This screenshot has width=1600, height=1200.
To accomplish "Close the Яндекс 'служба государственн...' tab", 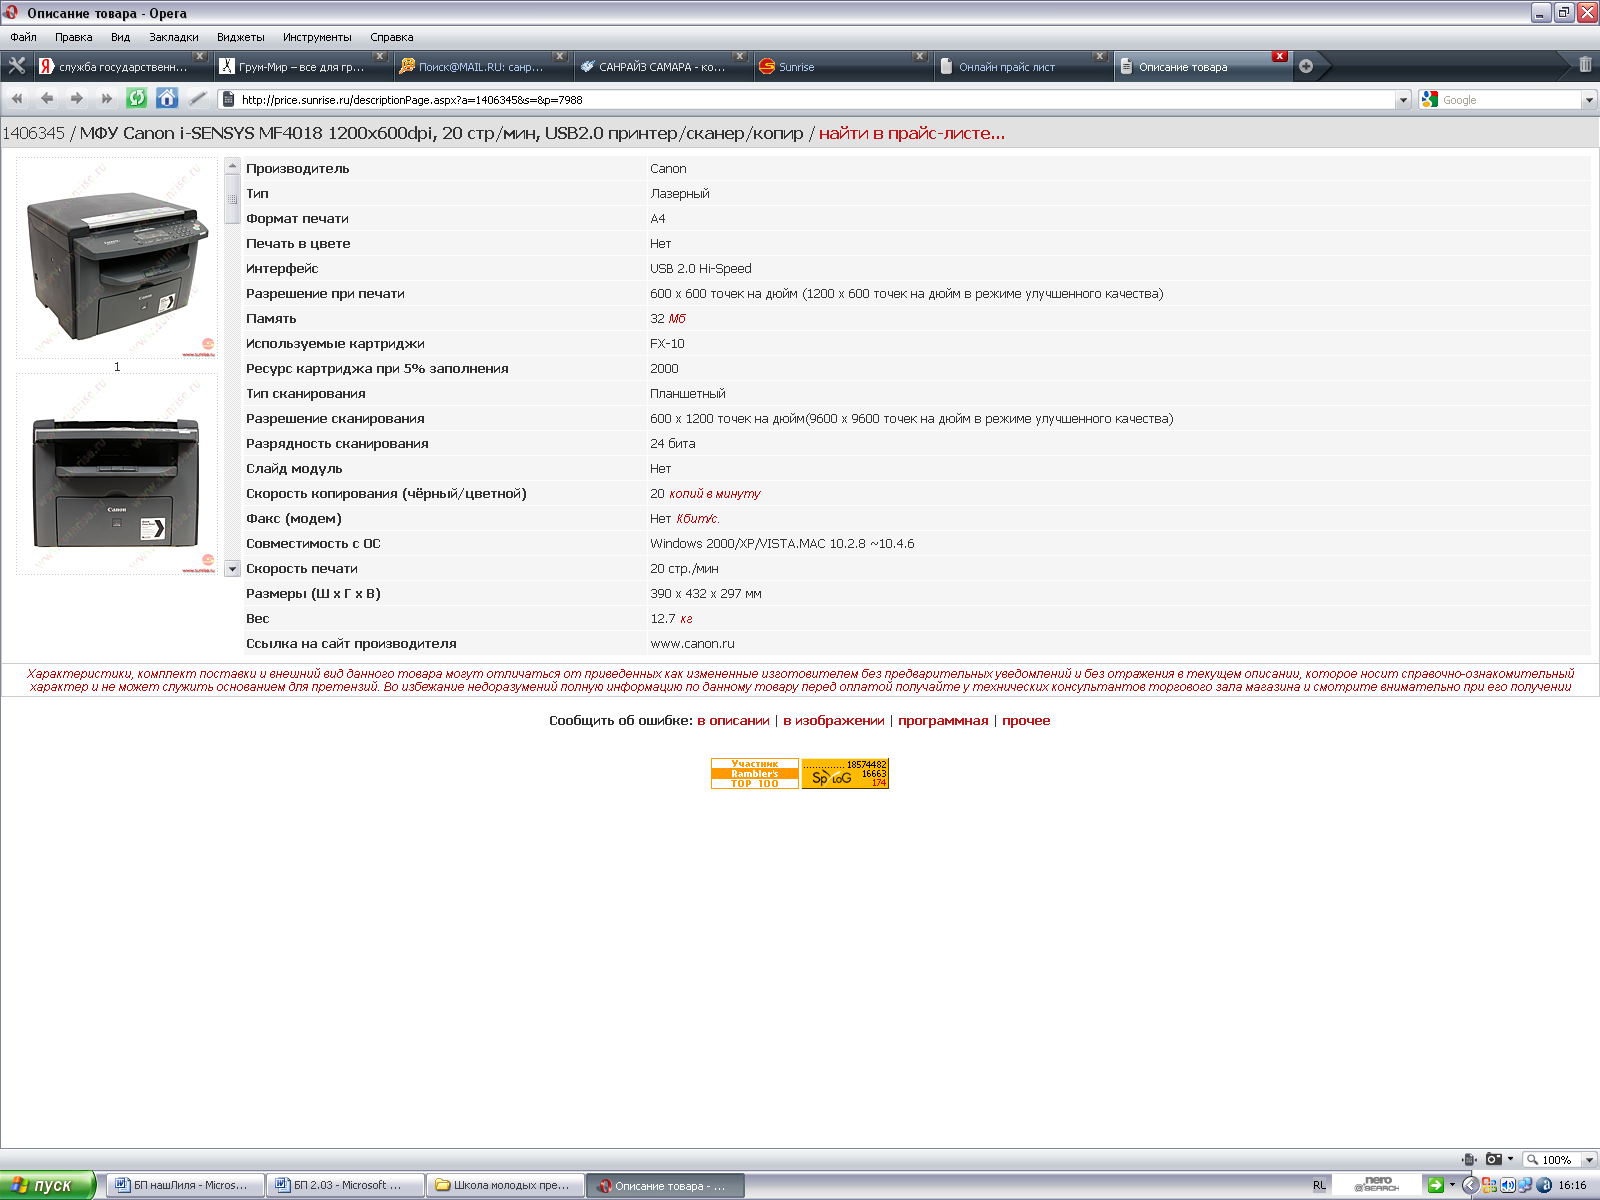I will pos(200,56).
